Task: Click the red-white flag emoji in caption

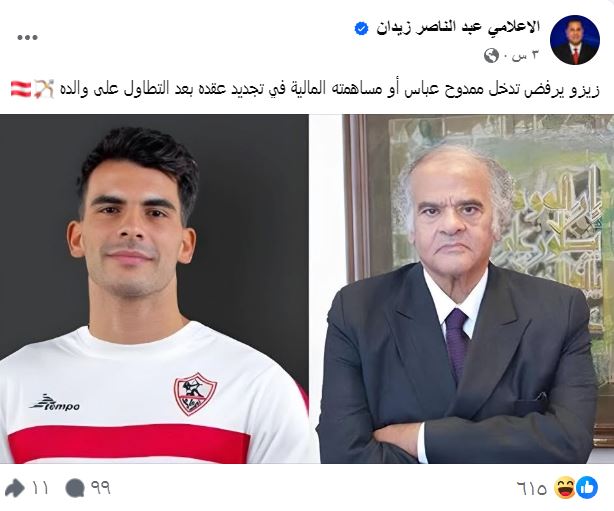Action: [21, 88]
